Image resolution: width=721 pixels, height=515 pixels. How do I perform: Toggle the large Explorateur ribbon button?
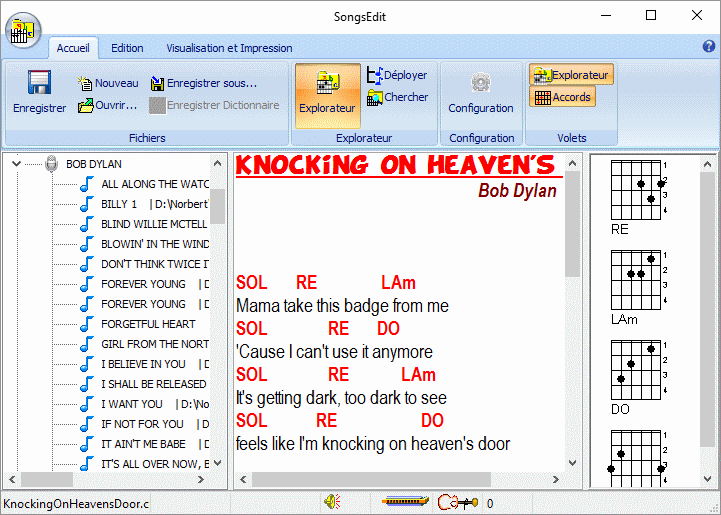point(327,95)
